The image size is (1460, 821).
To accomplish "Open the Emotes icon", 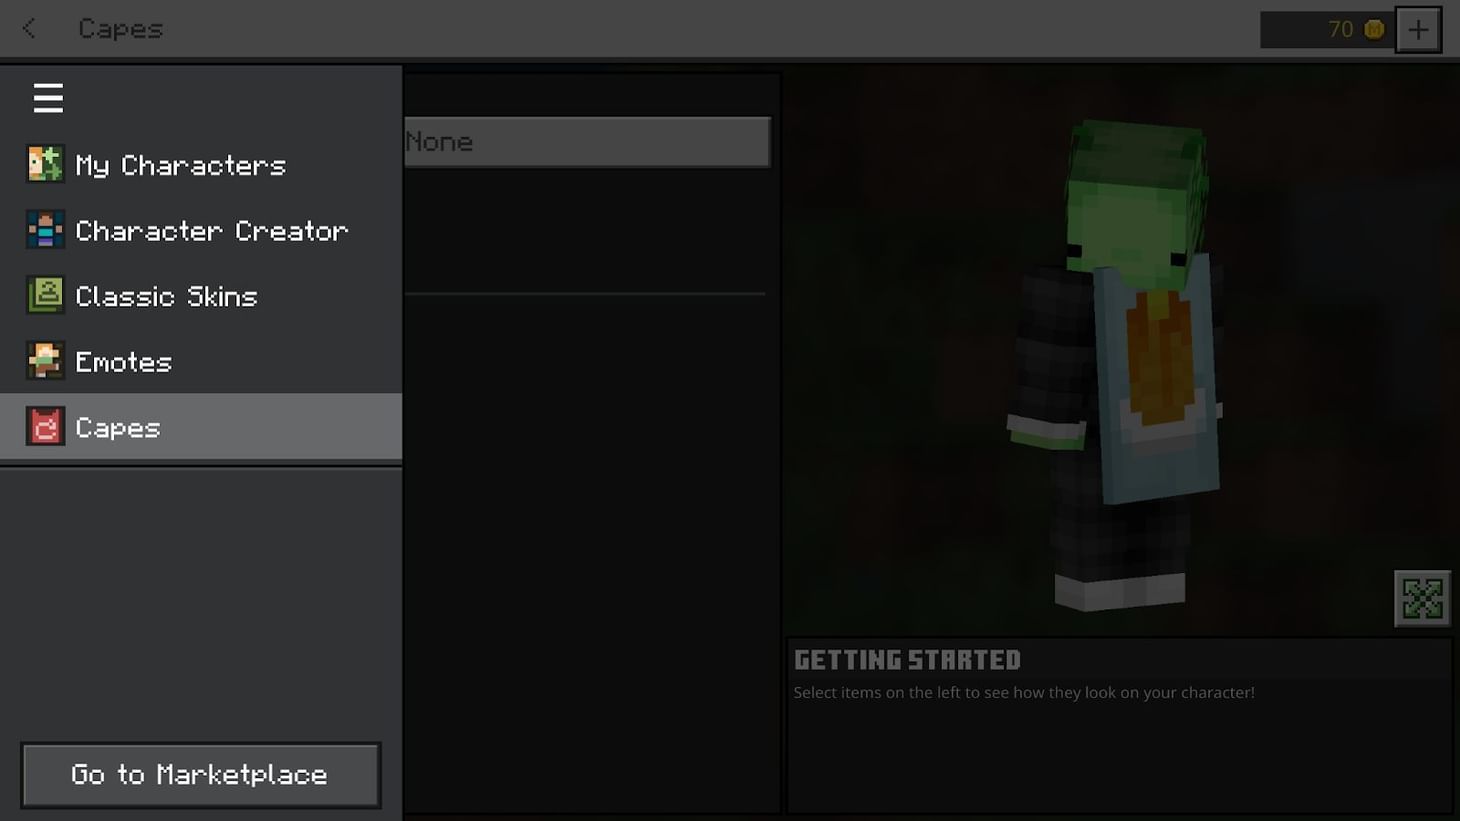I will tap(44, 360).
